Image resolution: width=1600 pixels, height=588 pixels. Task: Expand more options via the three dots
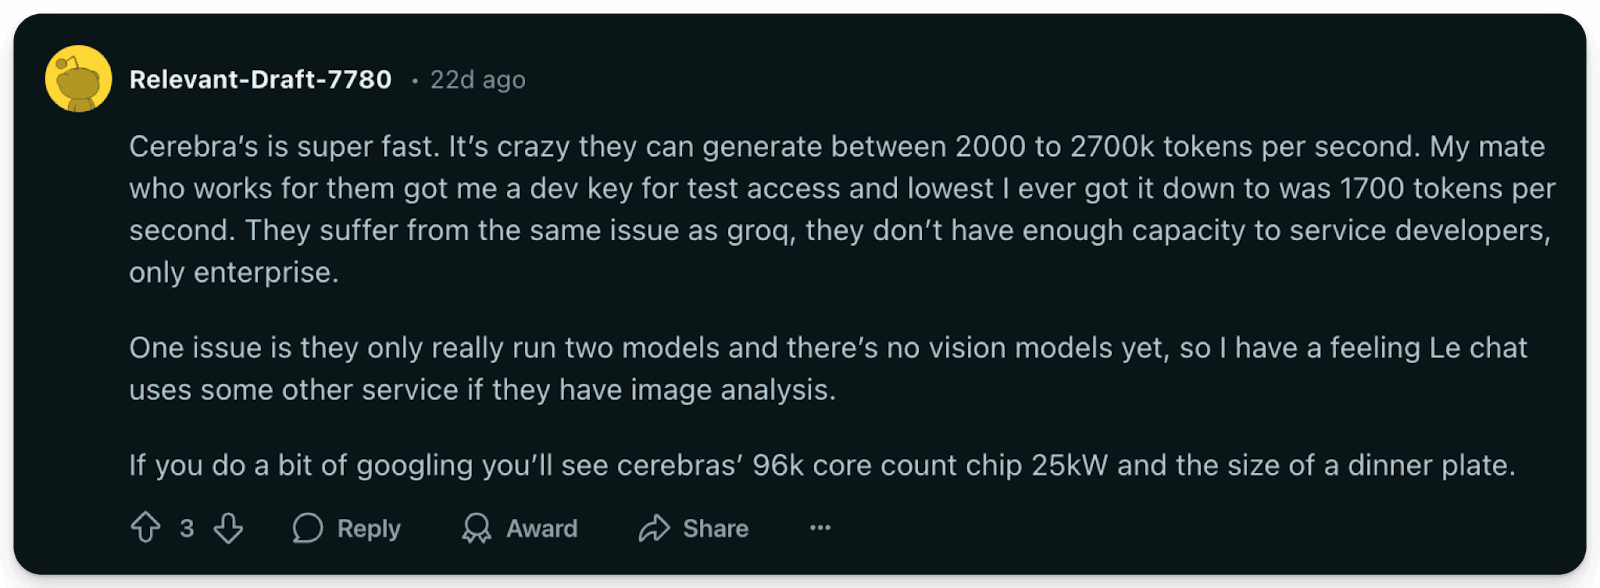[x=819, y=528]
